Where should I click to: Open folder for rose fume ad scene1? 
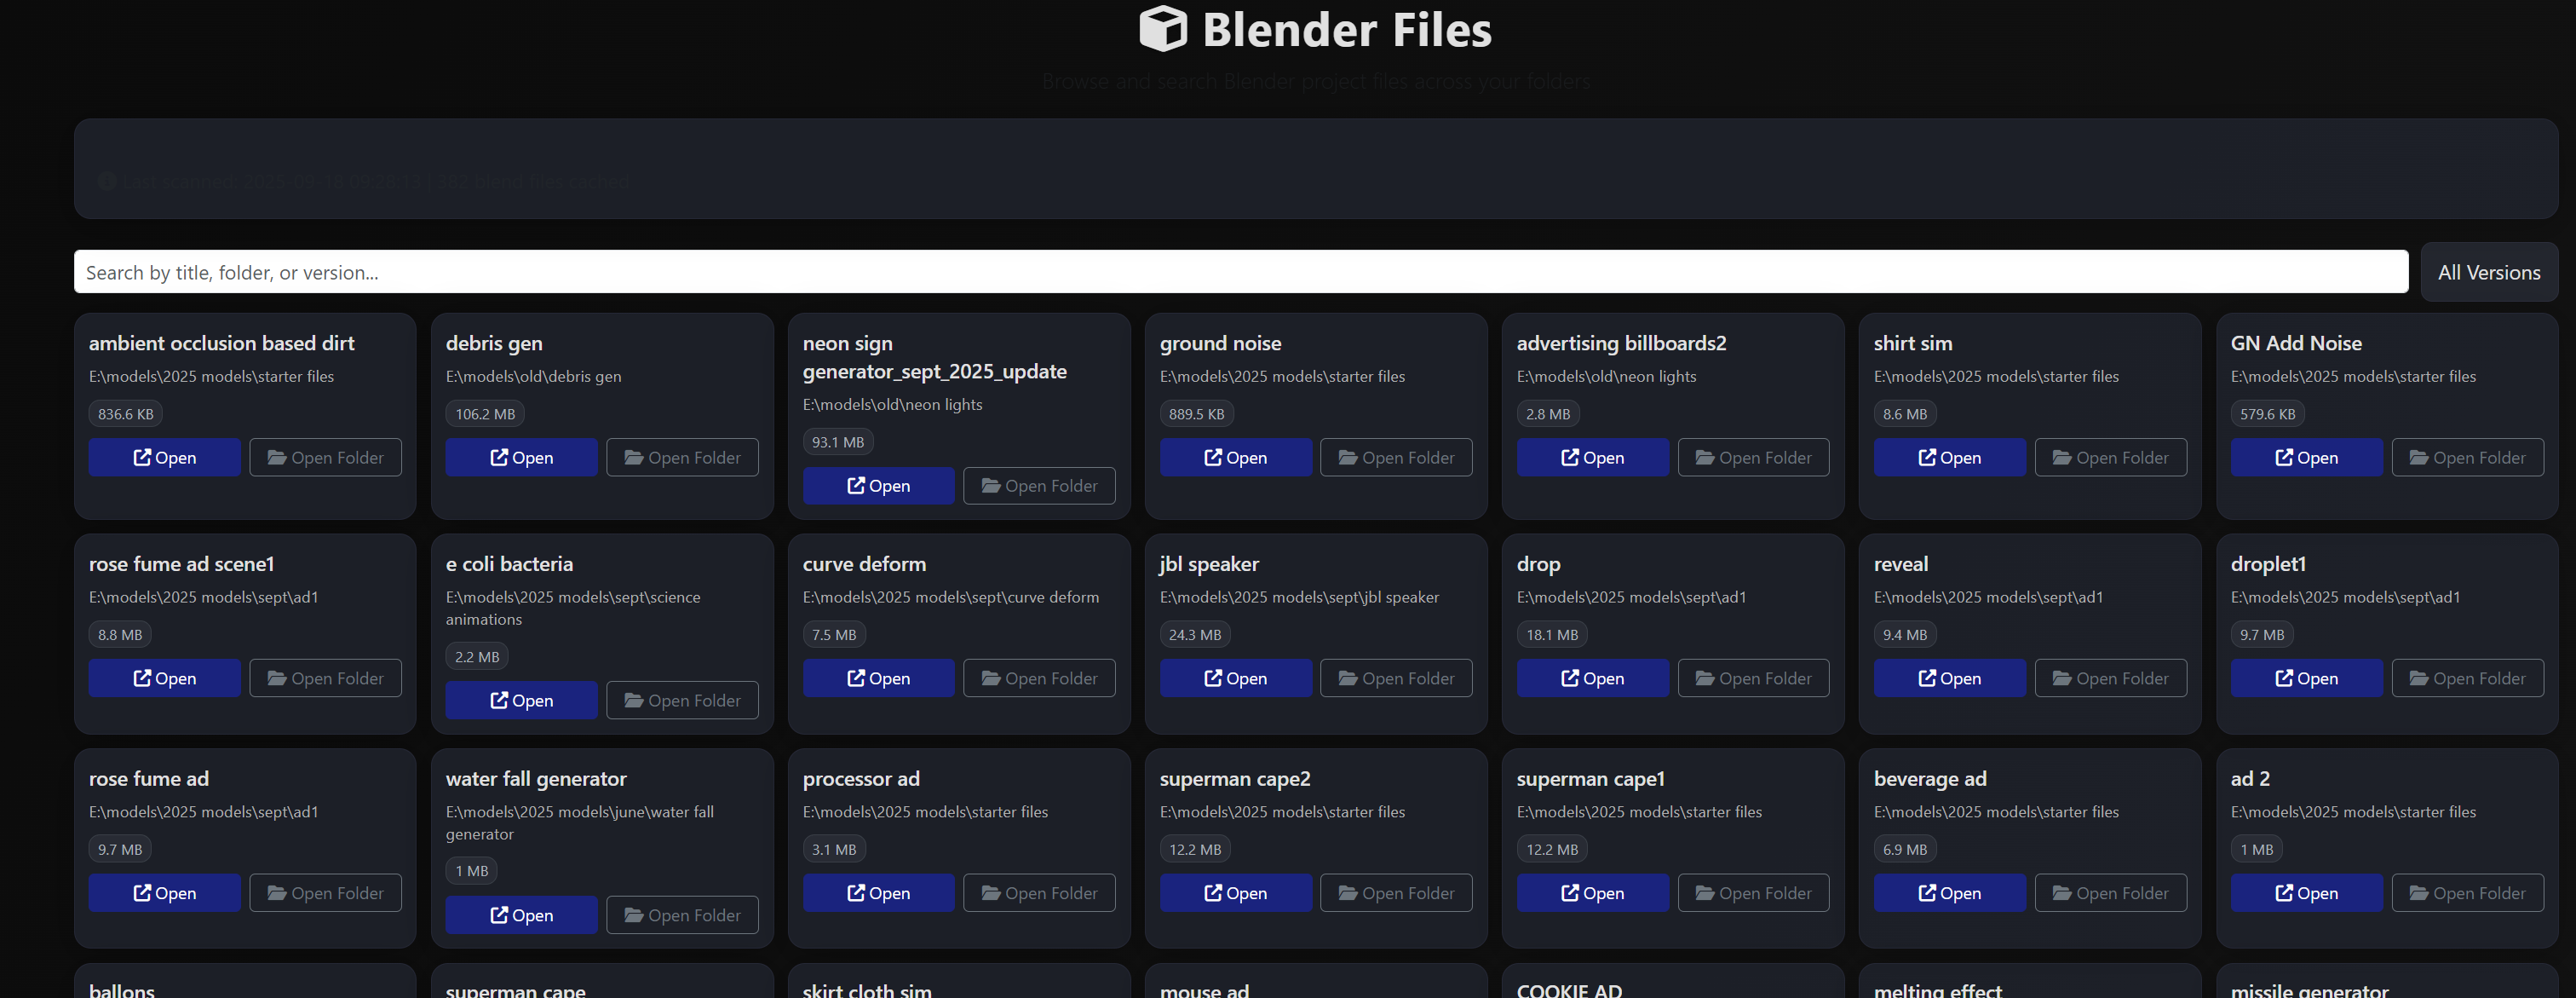(325, 678)
